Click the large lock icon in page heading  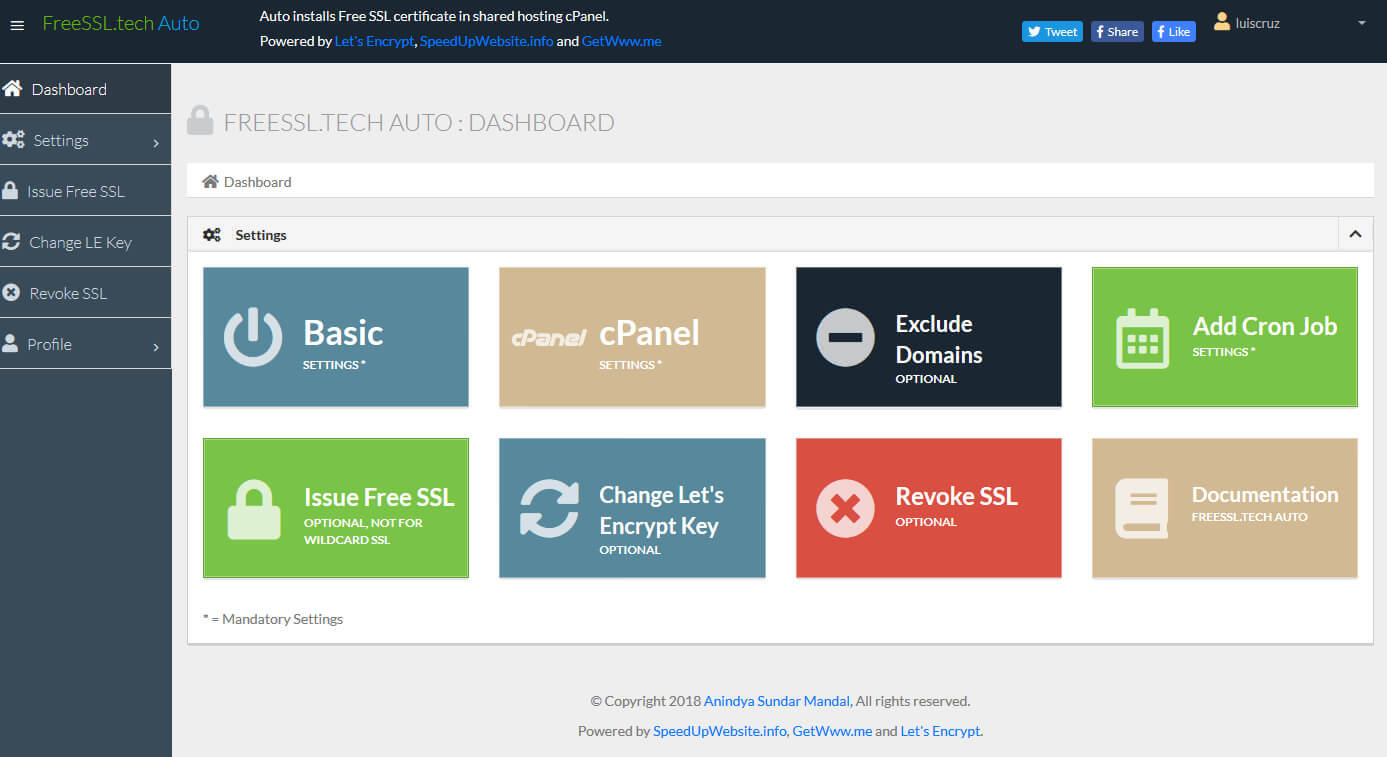point(200,121)
